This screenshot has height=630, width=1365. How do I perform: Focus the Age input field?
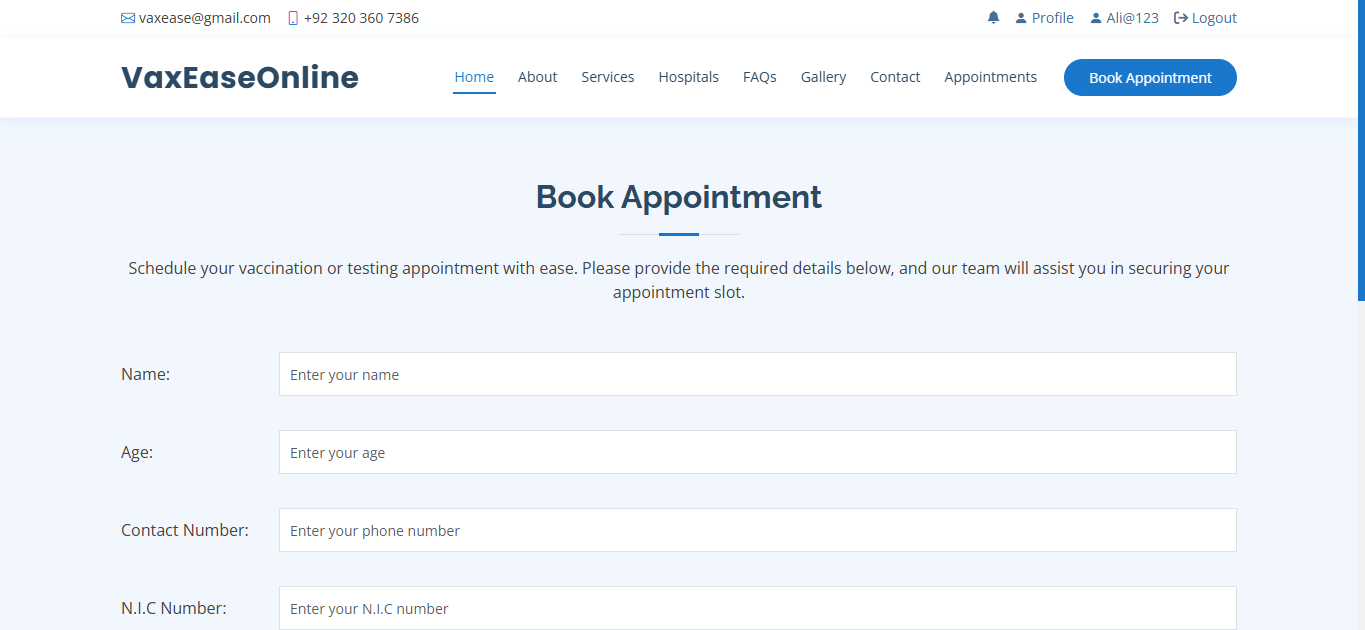[x=757, y=452]
